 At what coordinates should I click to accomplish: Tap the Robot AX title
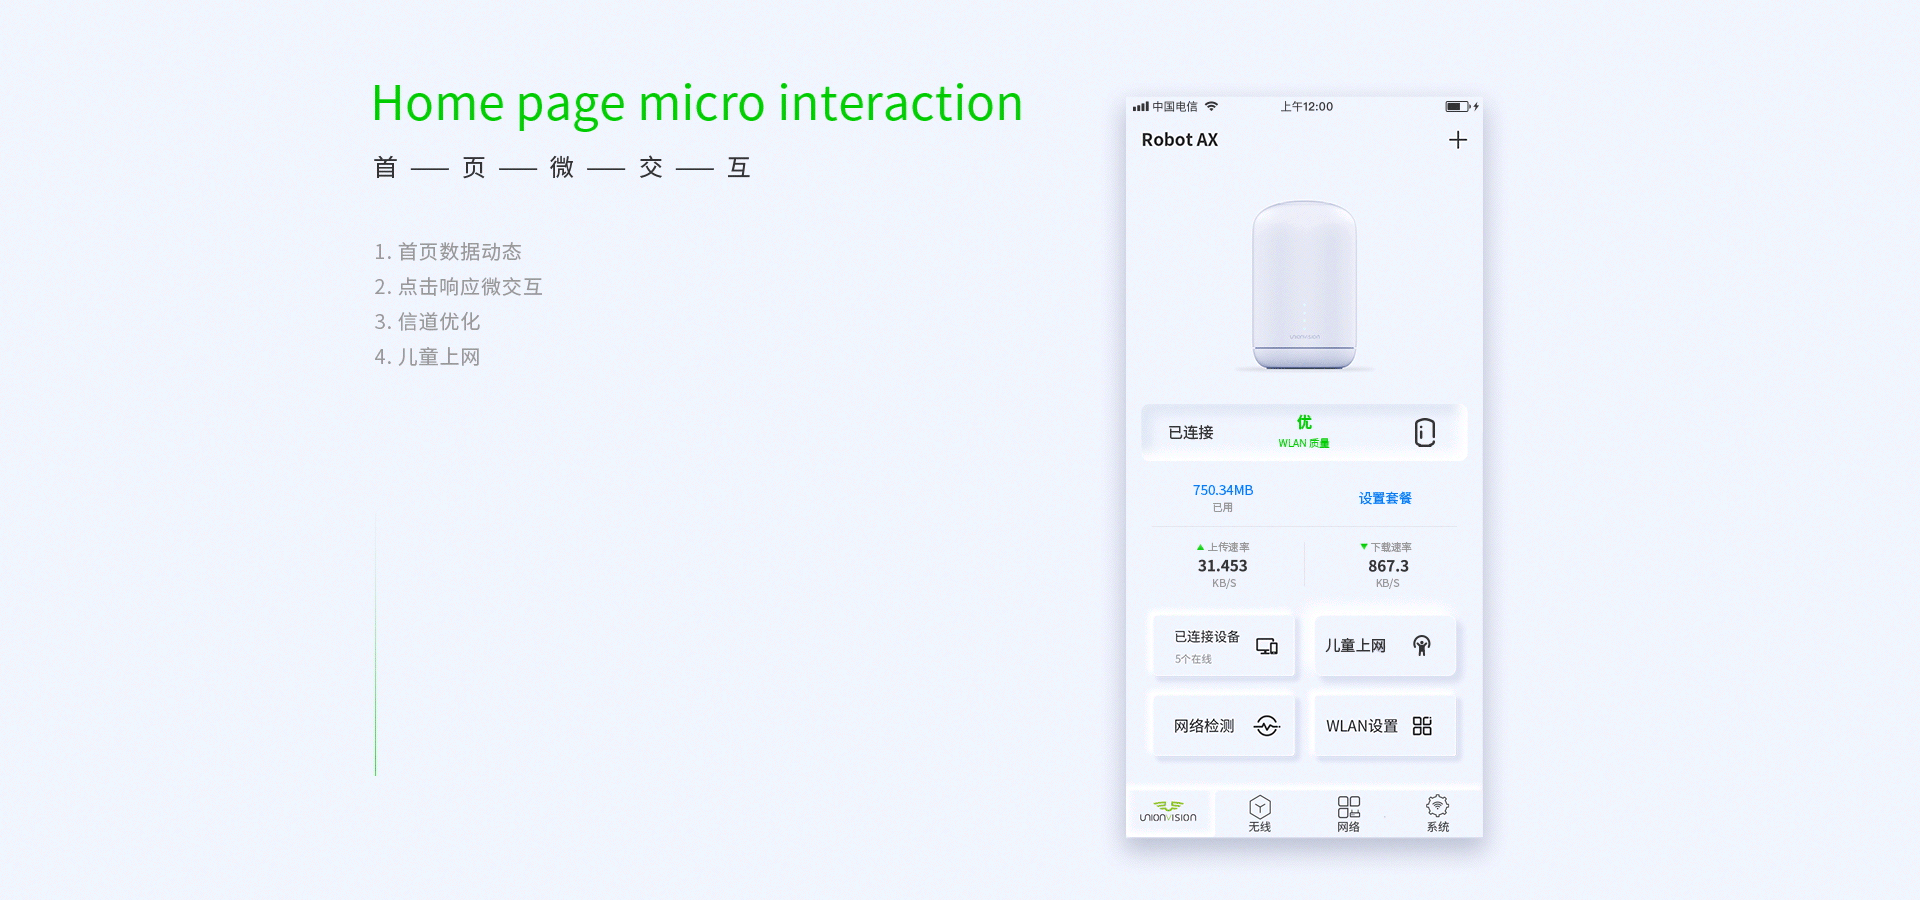point(1180,140)
